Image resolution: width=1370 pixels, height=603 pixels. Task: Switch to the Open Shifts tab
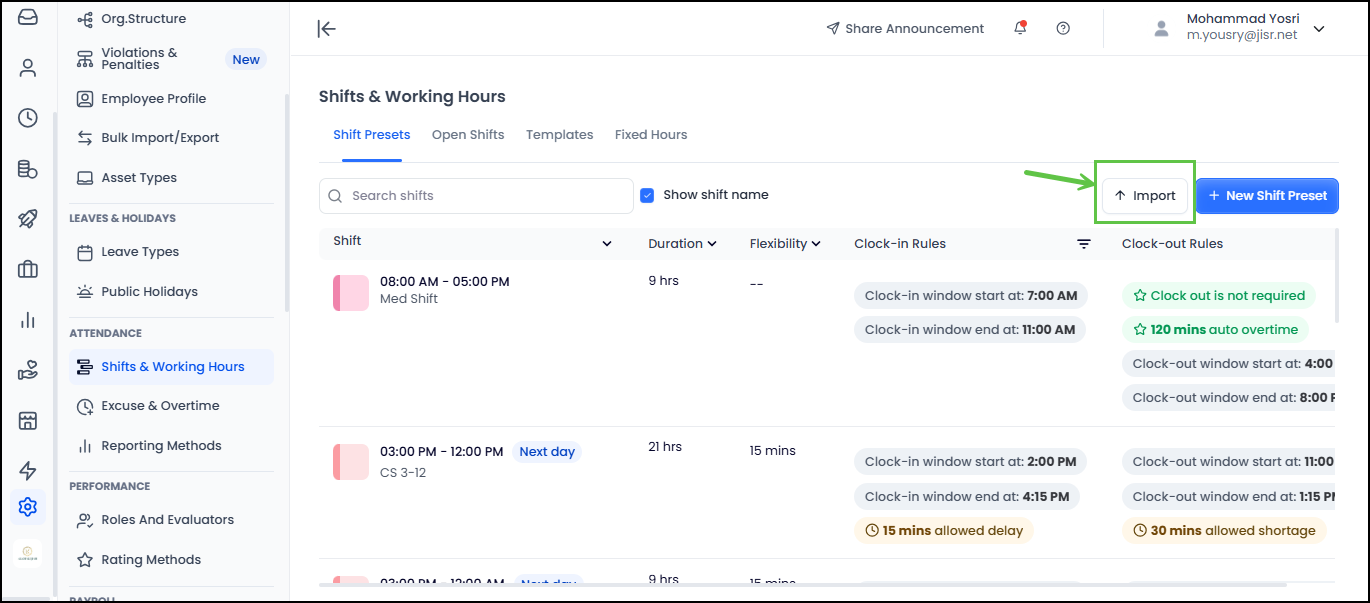point(468,135)
